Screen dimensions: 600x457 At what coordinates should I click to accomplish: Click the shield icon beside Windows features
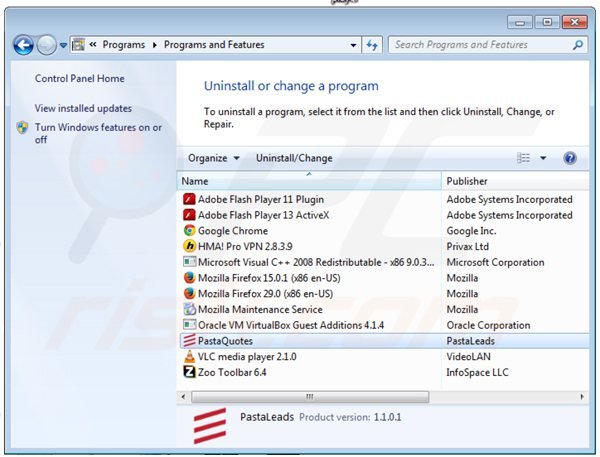(x=23, y=127)
